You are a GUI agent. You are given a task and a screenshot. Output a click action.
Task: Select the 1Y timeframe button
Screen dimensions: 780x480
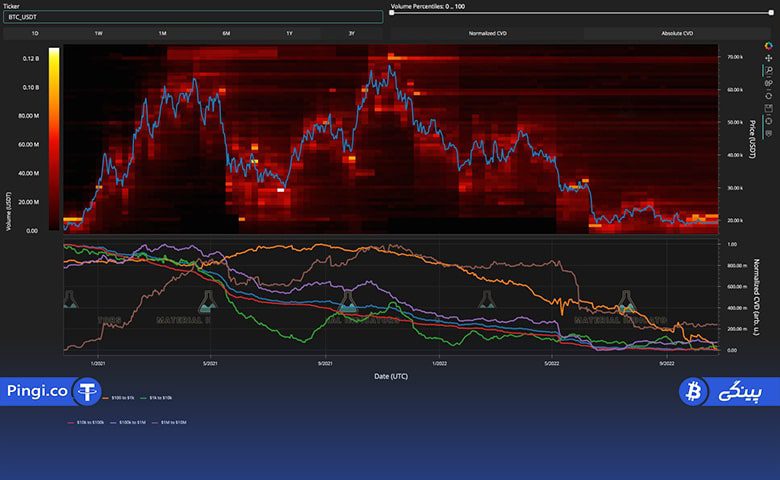[x=289, y=33]
